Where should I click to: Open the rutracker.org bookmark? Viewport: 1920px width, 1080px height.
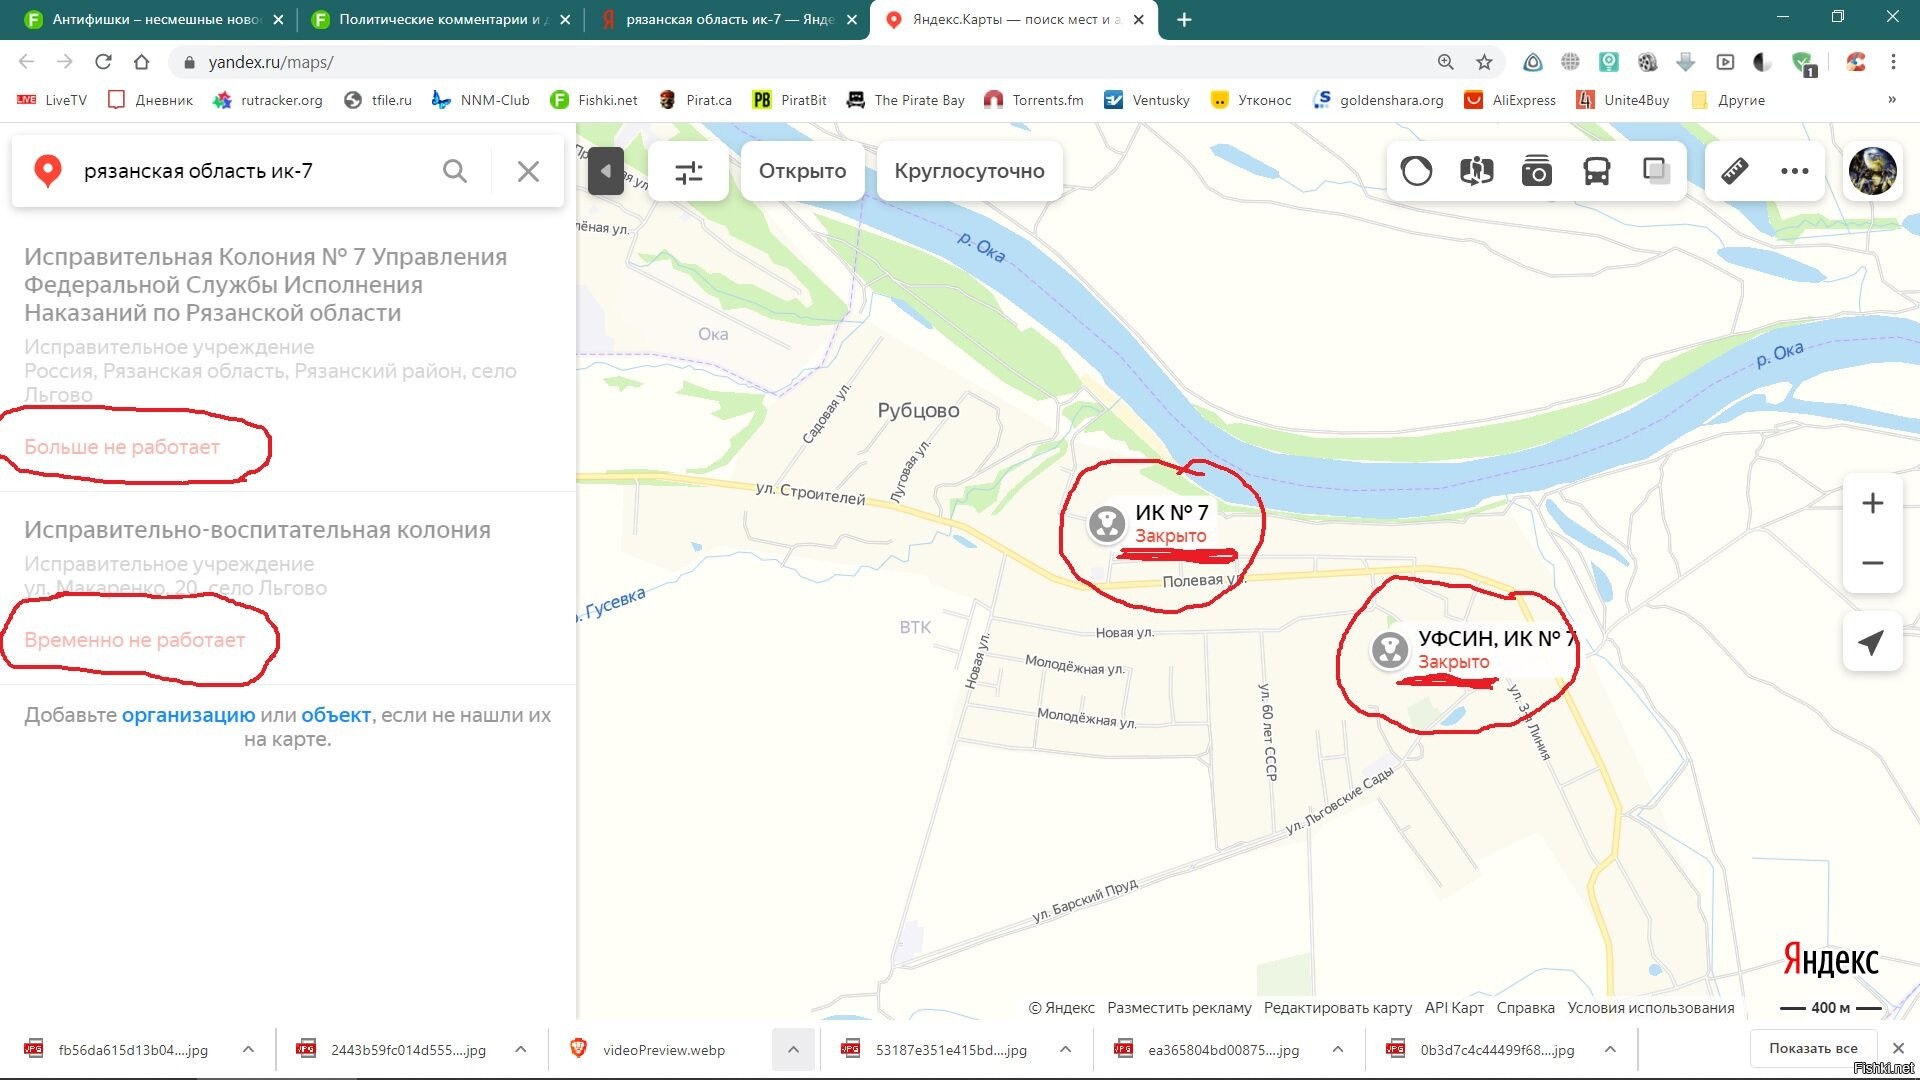pos(268,100)
